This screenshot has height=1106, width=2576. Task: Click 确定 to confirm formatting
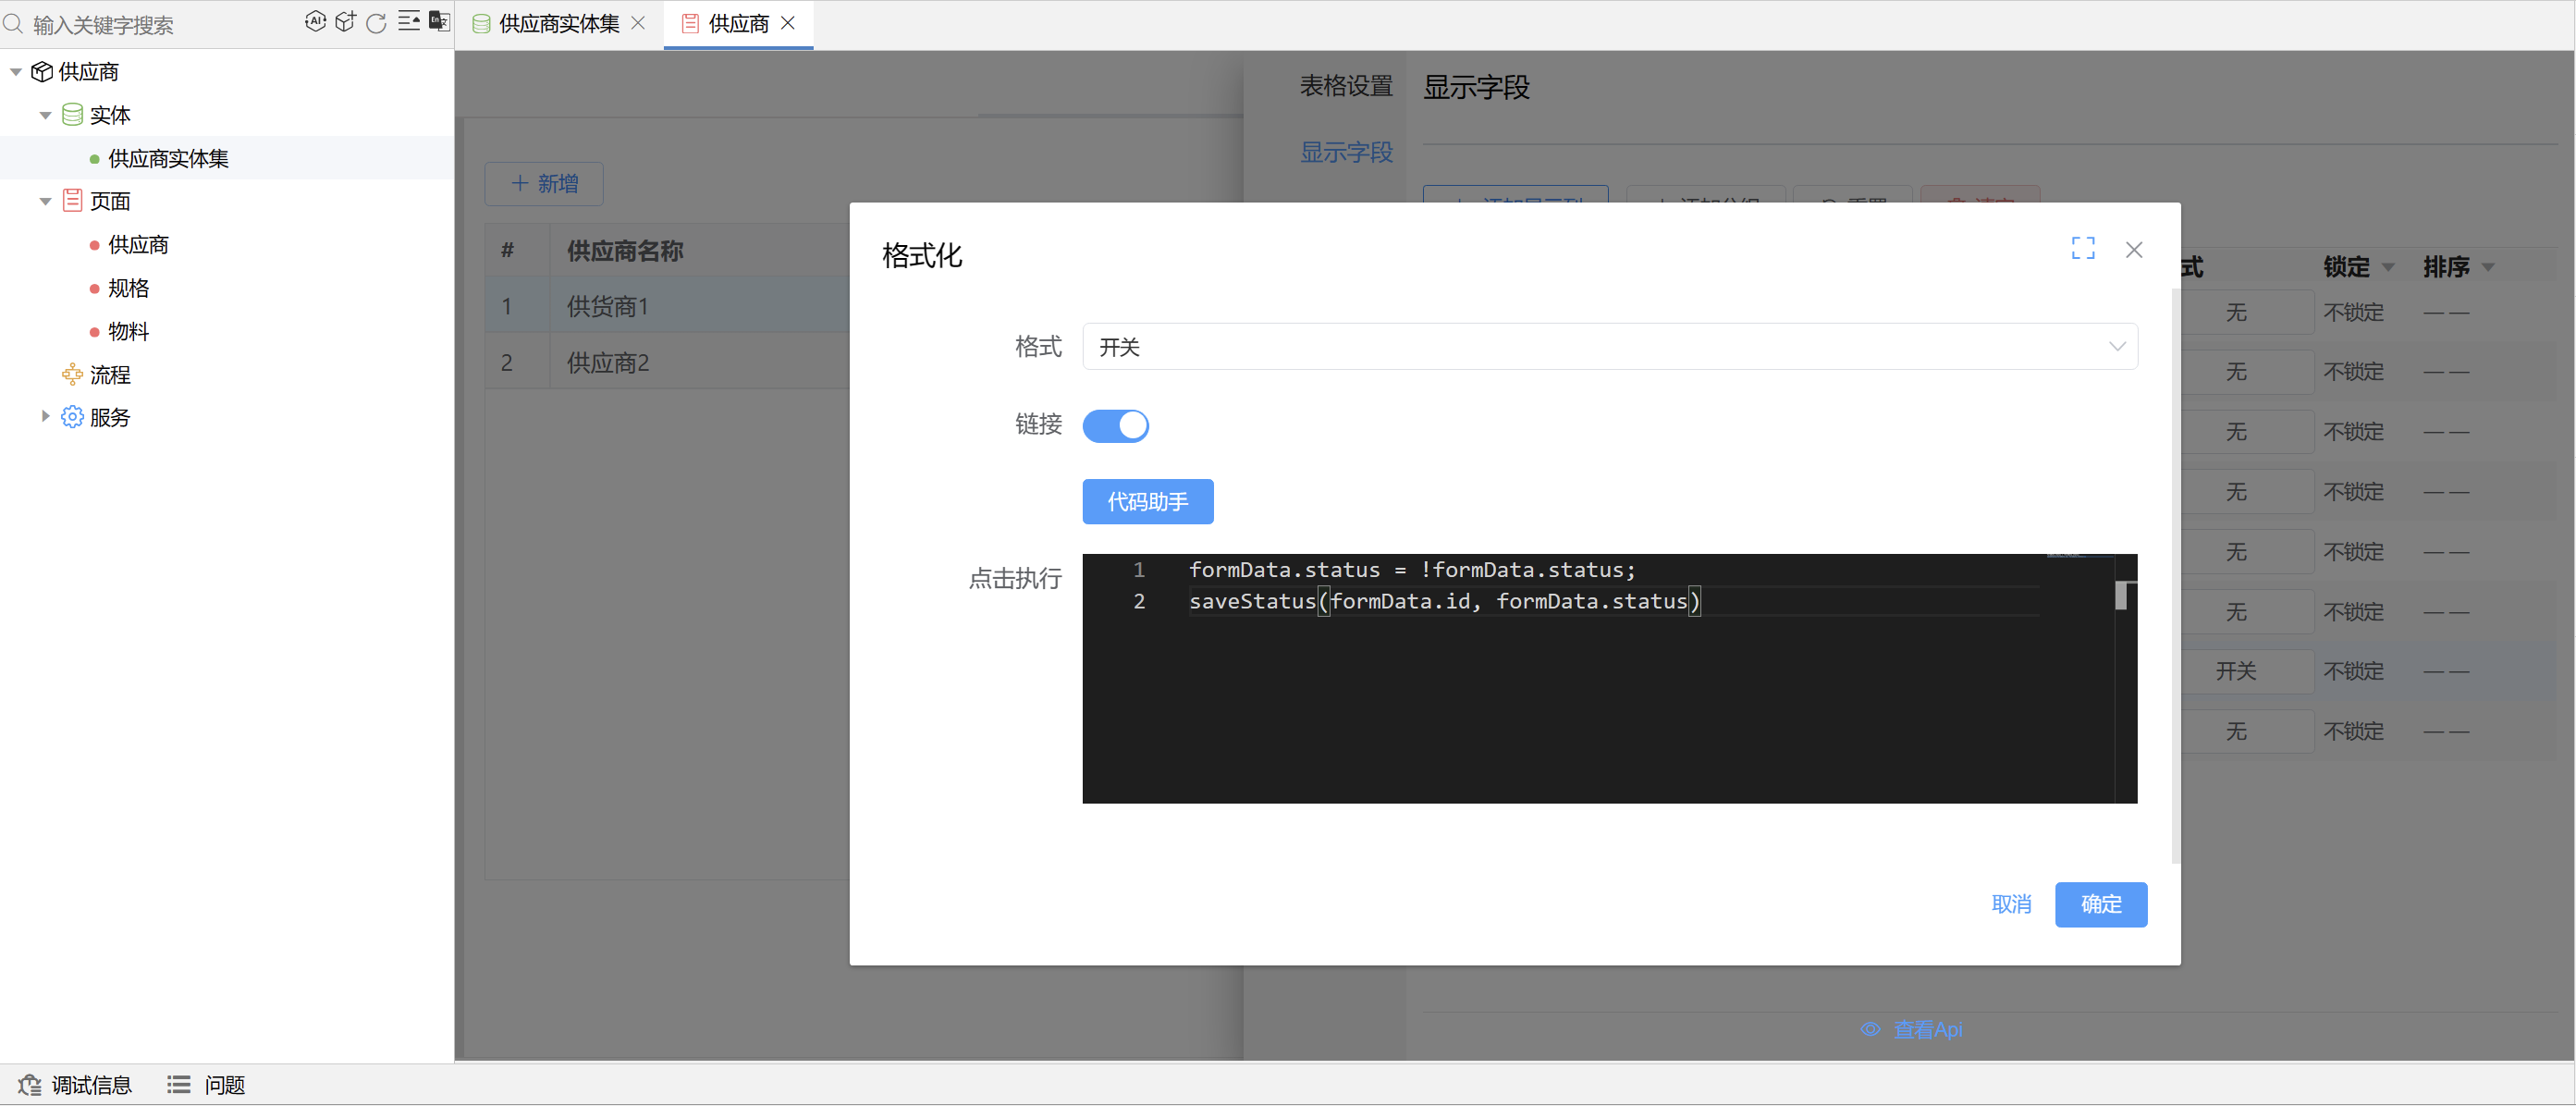click(x=2100, y=904)
